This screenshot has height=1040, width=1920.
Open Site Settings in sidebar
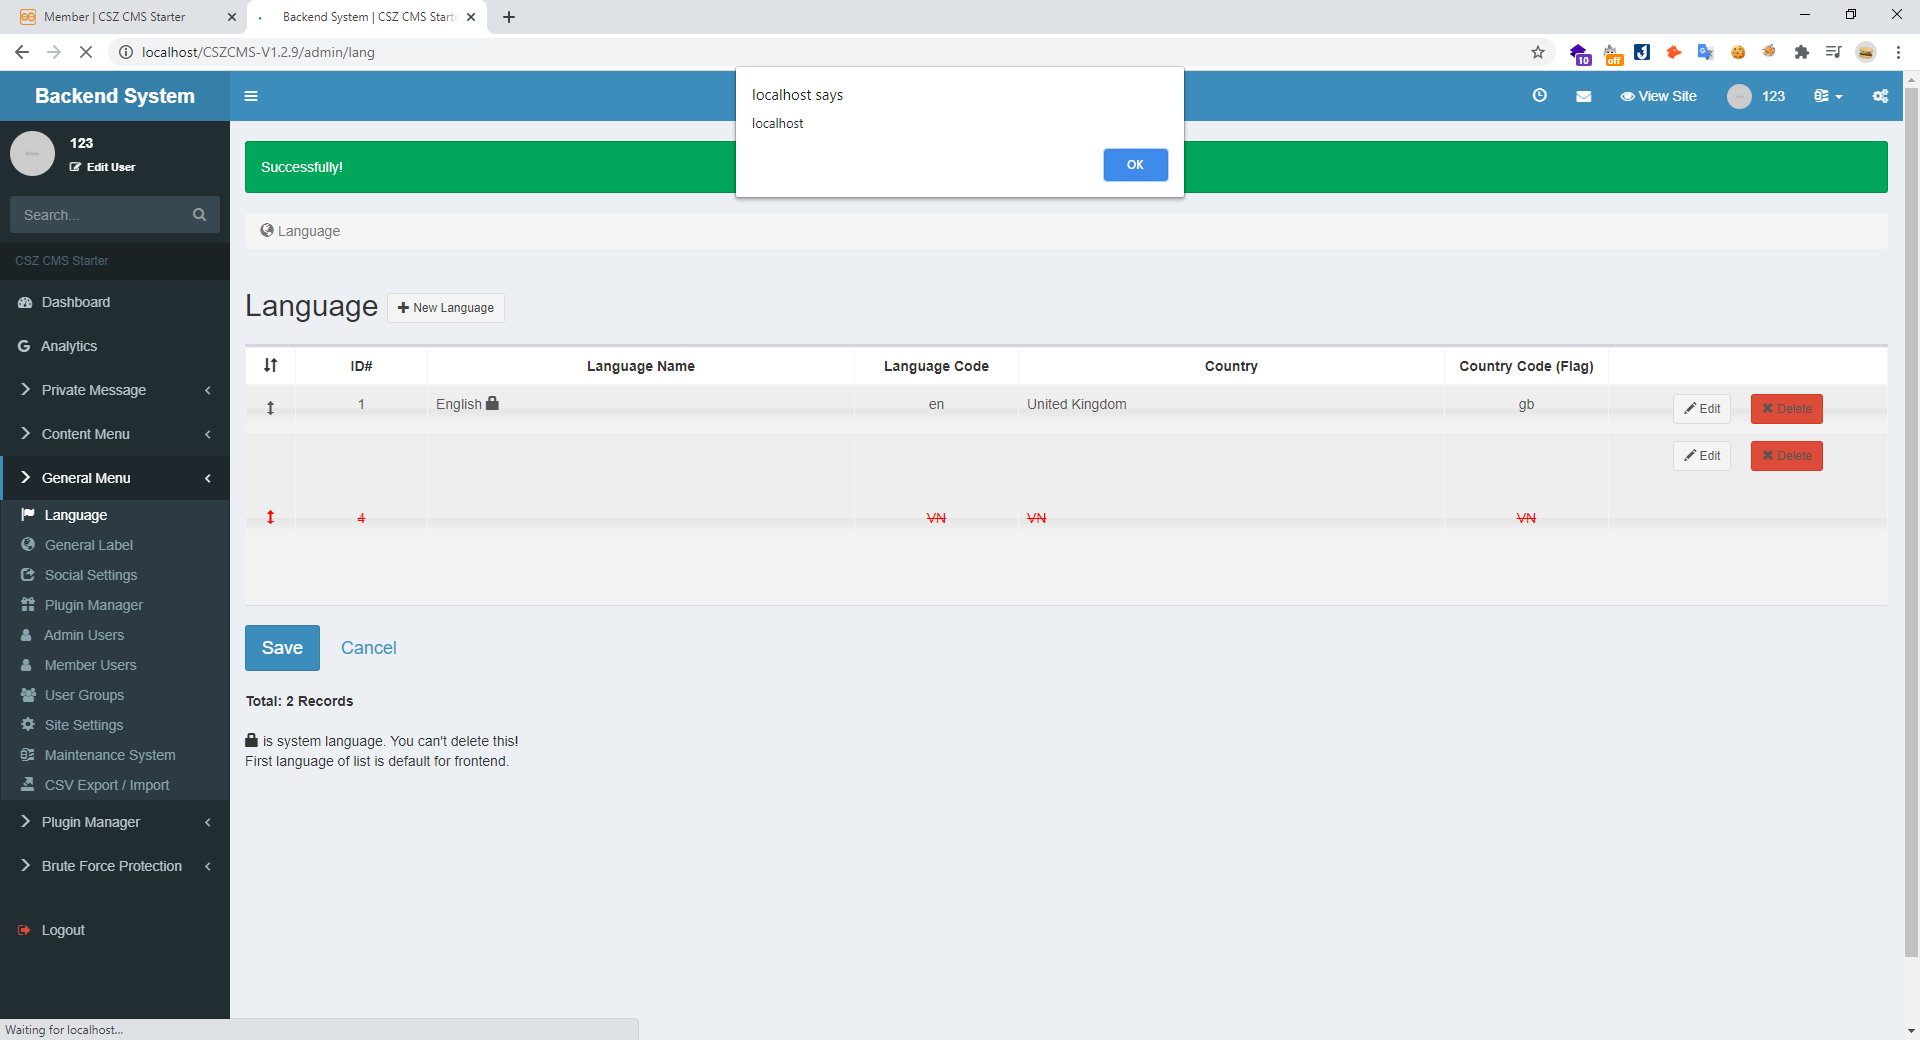point(115,725)
